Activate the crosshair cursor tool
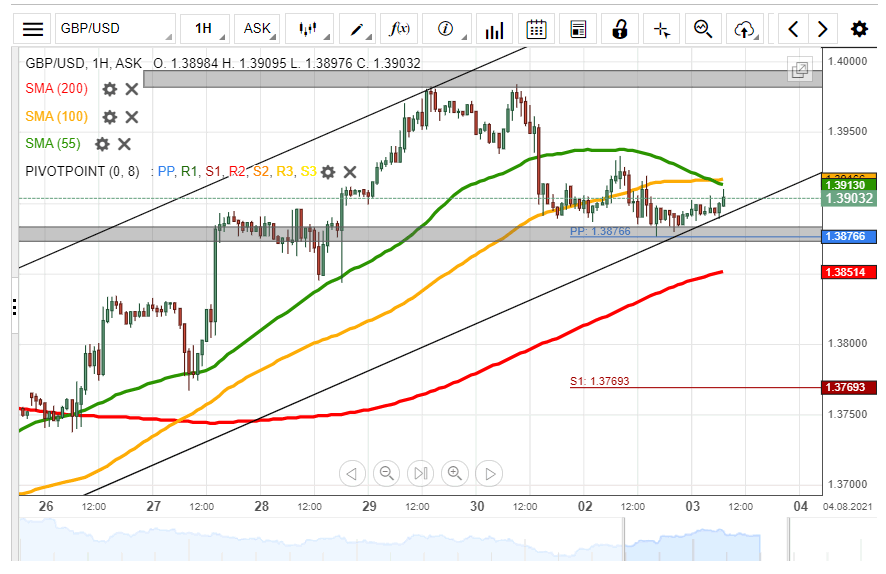 [662, 29]
